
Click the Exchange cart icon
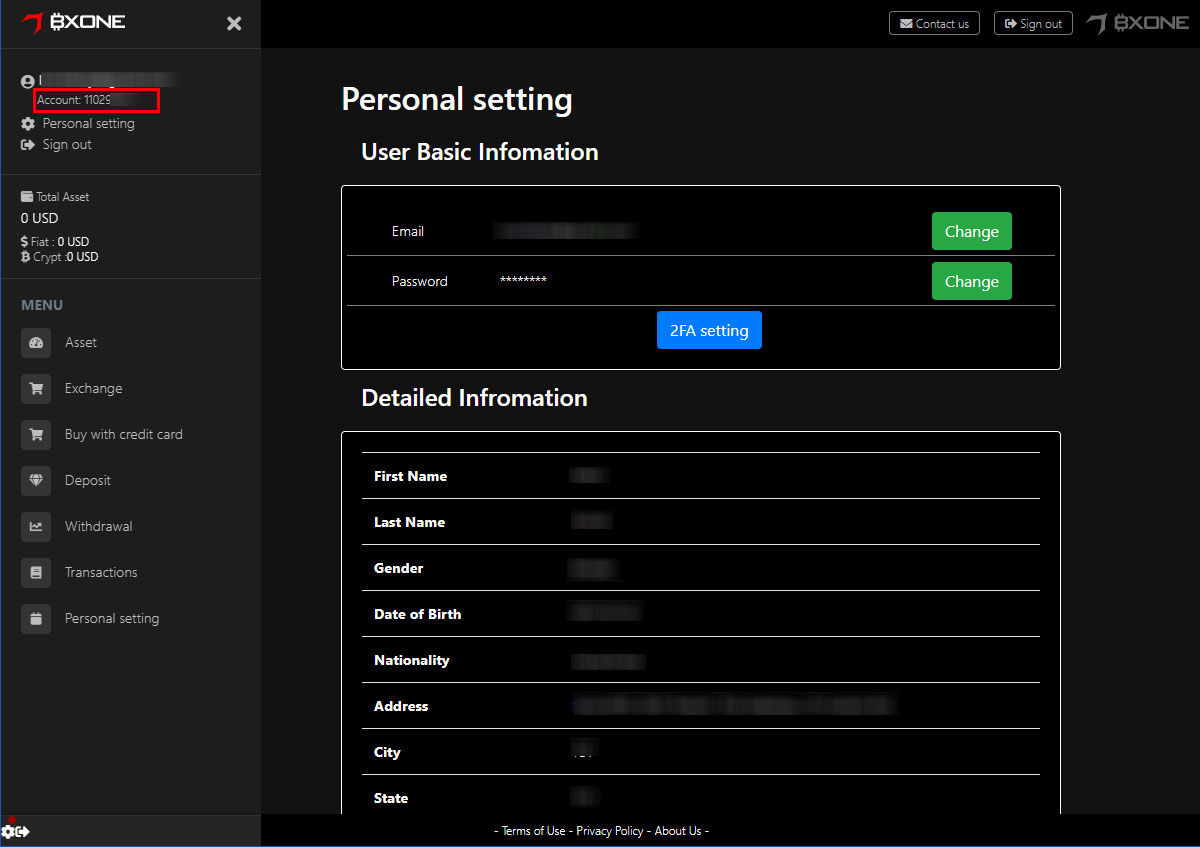36,389
